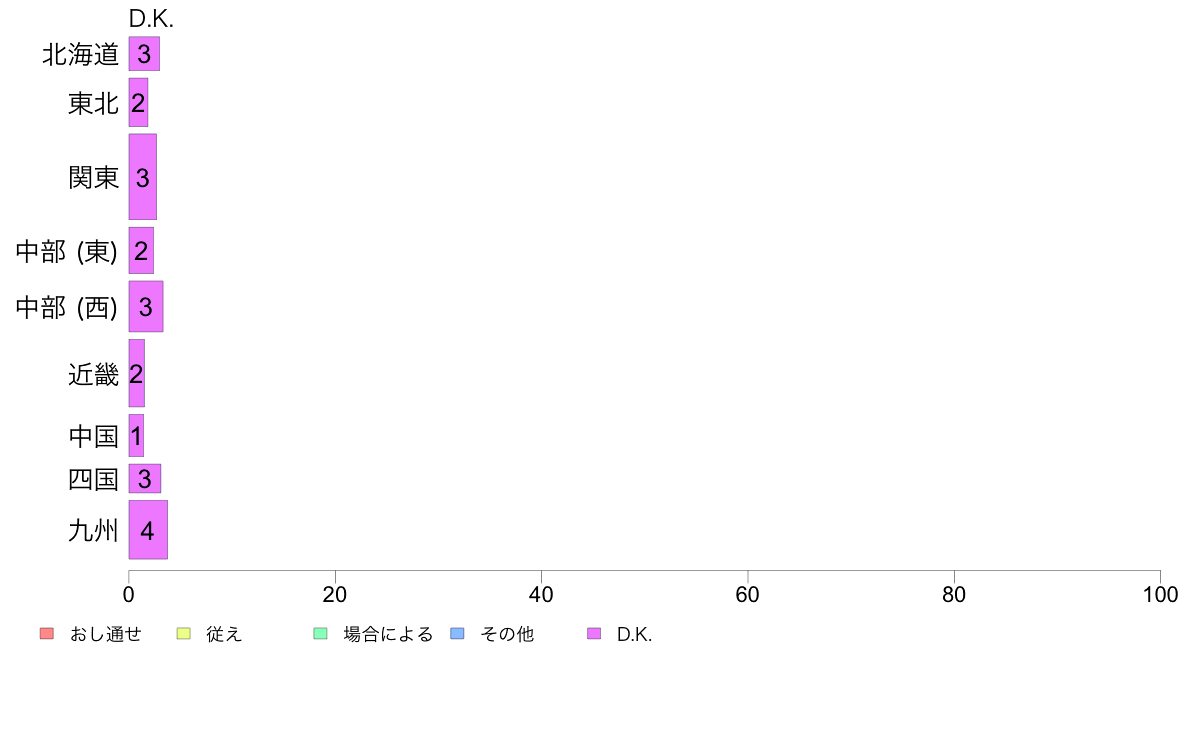
Task: Select the 近畿 bar showing 2
Action: pos(136,373)
